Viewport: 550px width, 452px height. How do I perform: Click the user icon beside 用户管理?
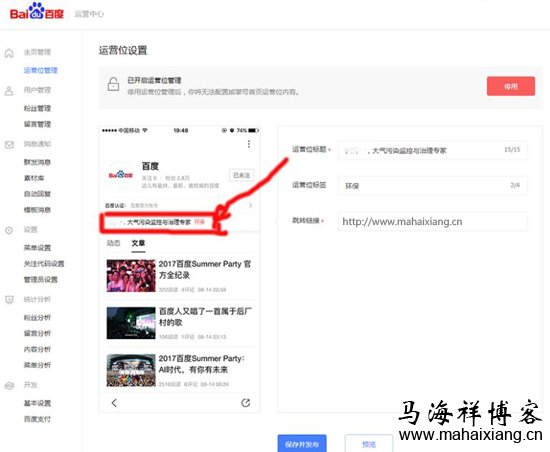click(x=9, y=91)
